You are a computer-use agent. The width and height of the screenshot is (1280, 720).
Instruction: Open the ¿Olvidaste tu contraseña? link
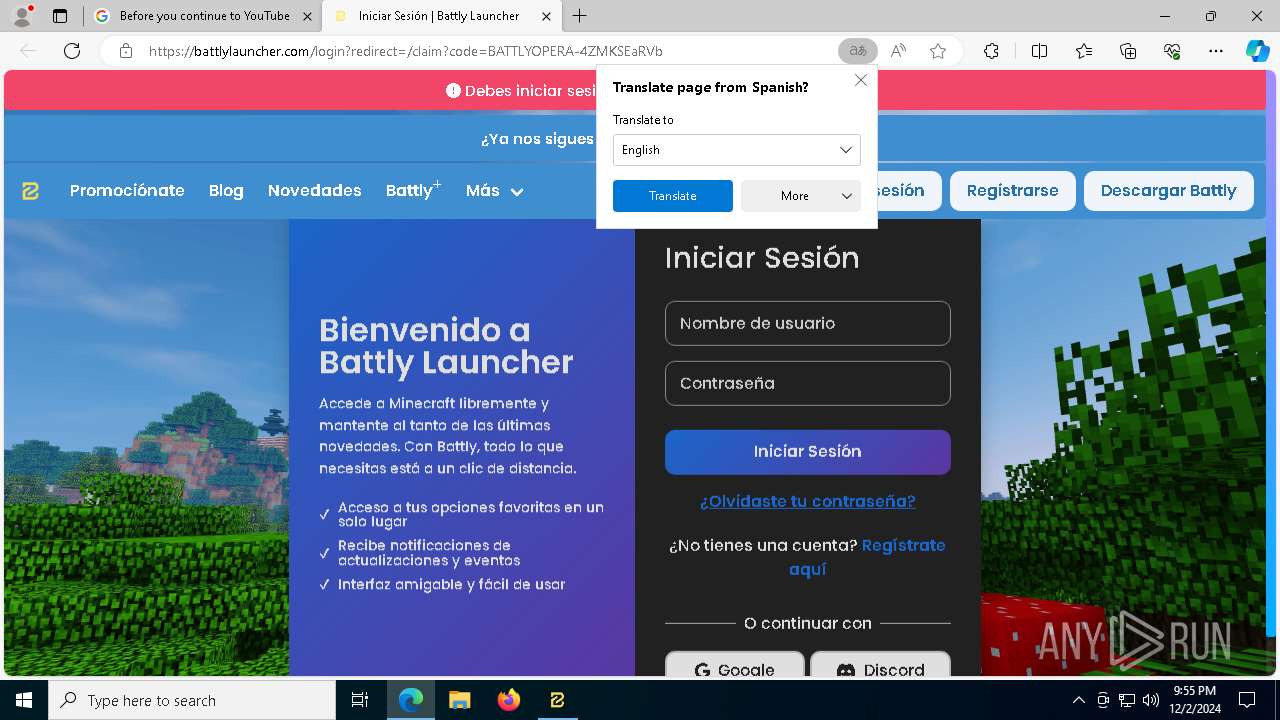tap(808, 501)
